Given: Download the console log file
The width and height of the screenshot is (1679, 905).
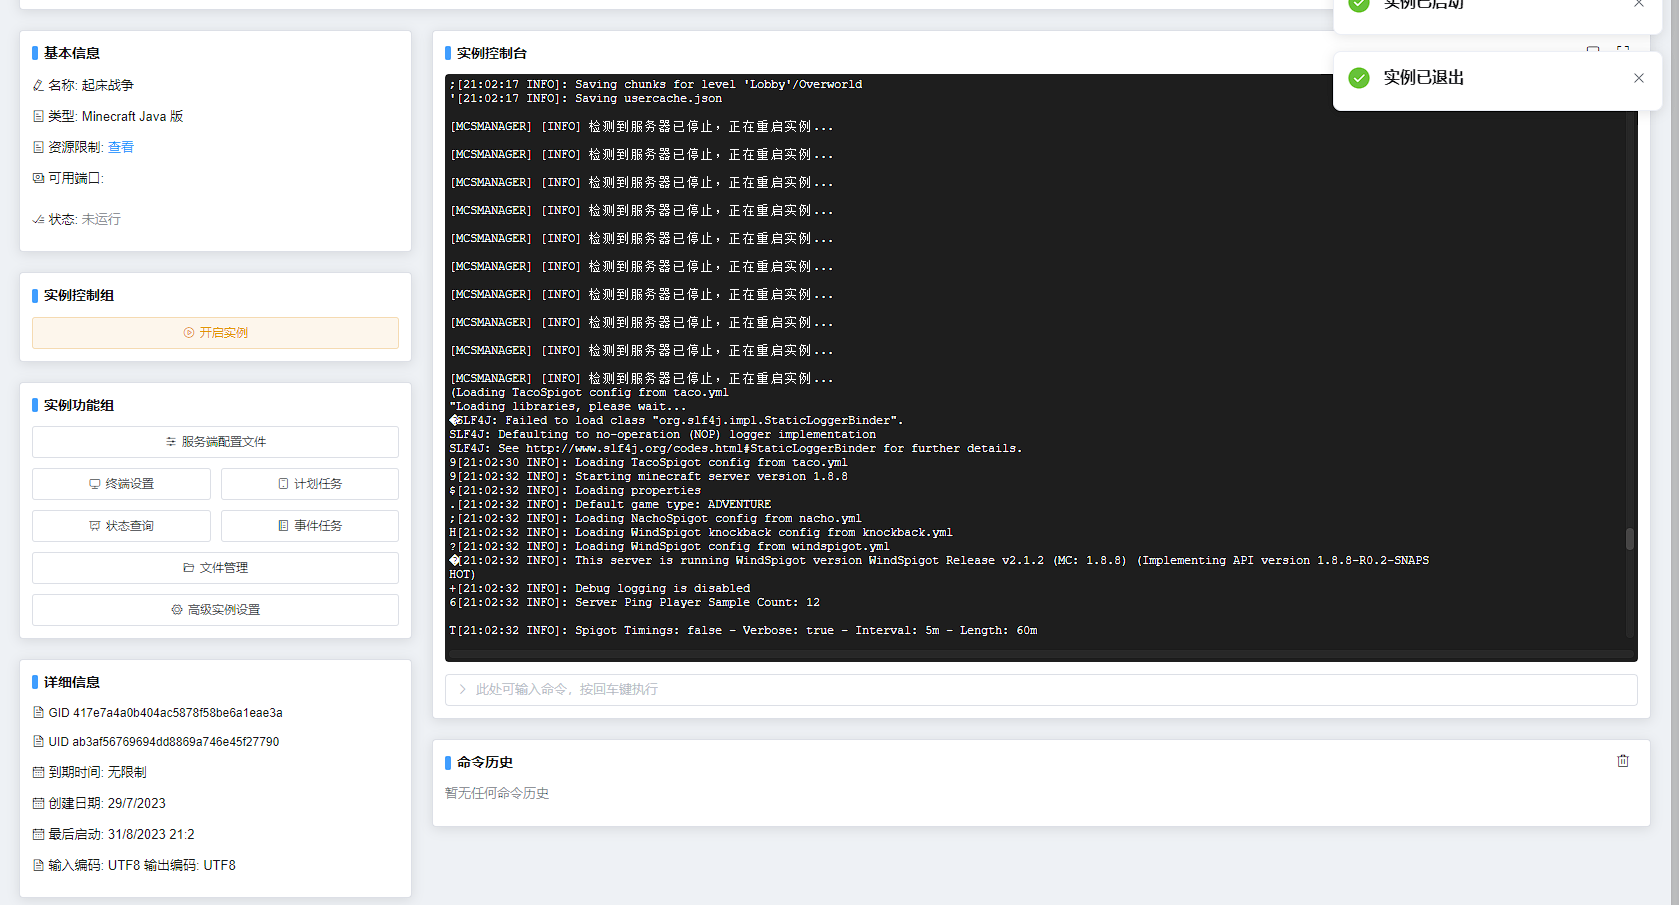Looking at the screenshot, I should coord(1592,48).
